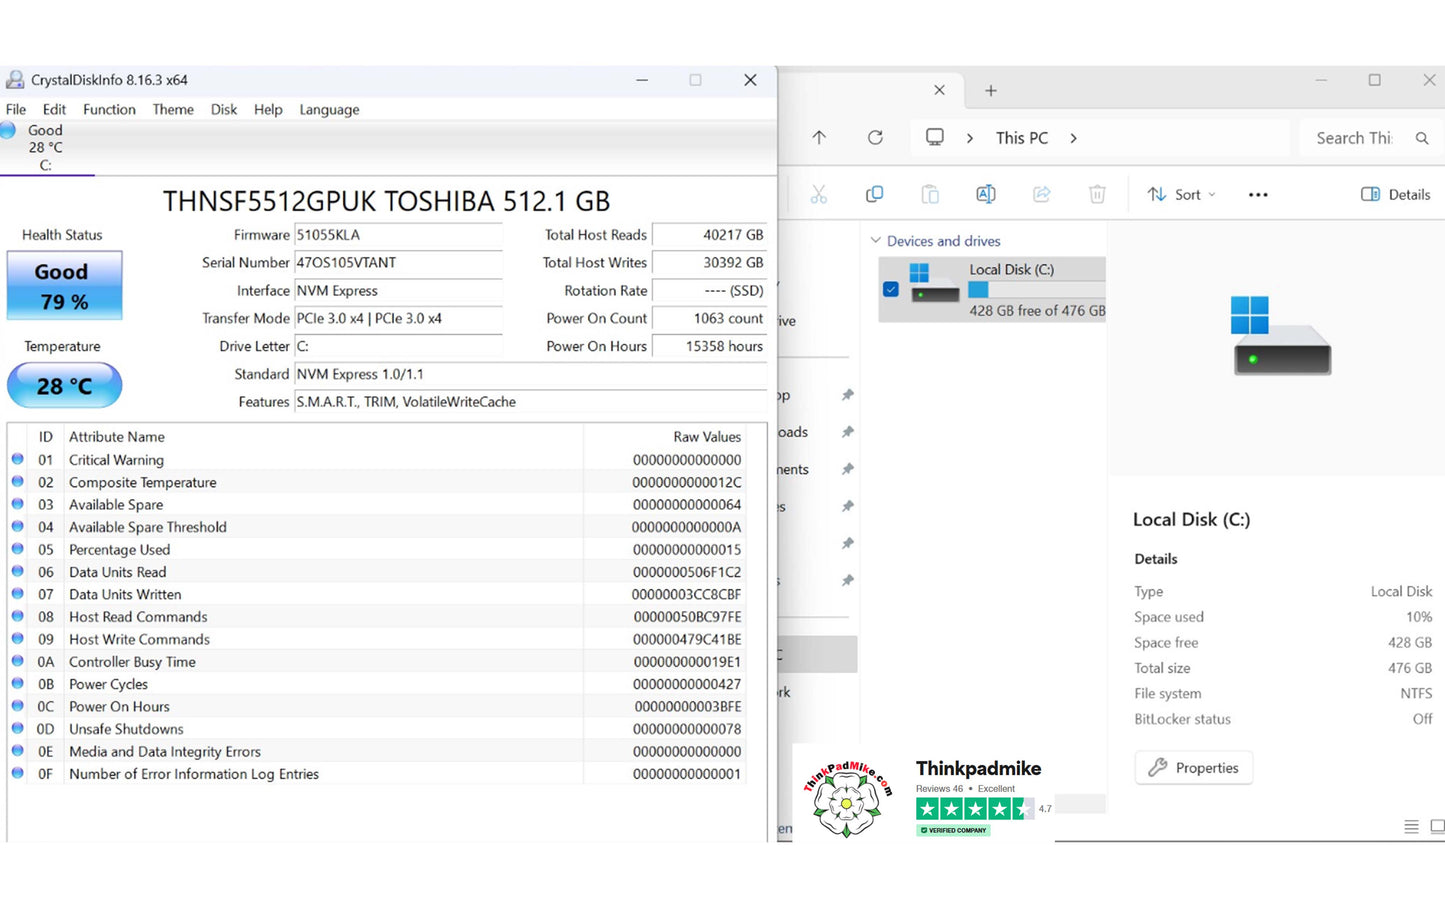The width and height of the screenshot is (1445, 908).
Task: Select the Available Spare attribute row
Action: pyautogui.click(x=377, y=505)
